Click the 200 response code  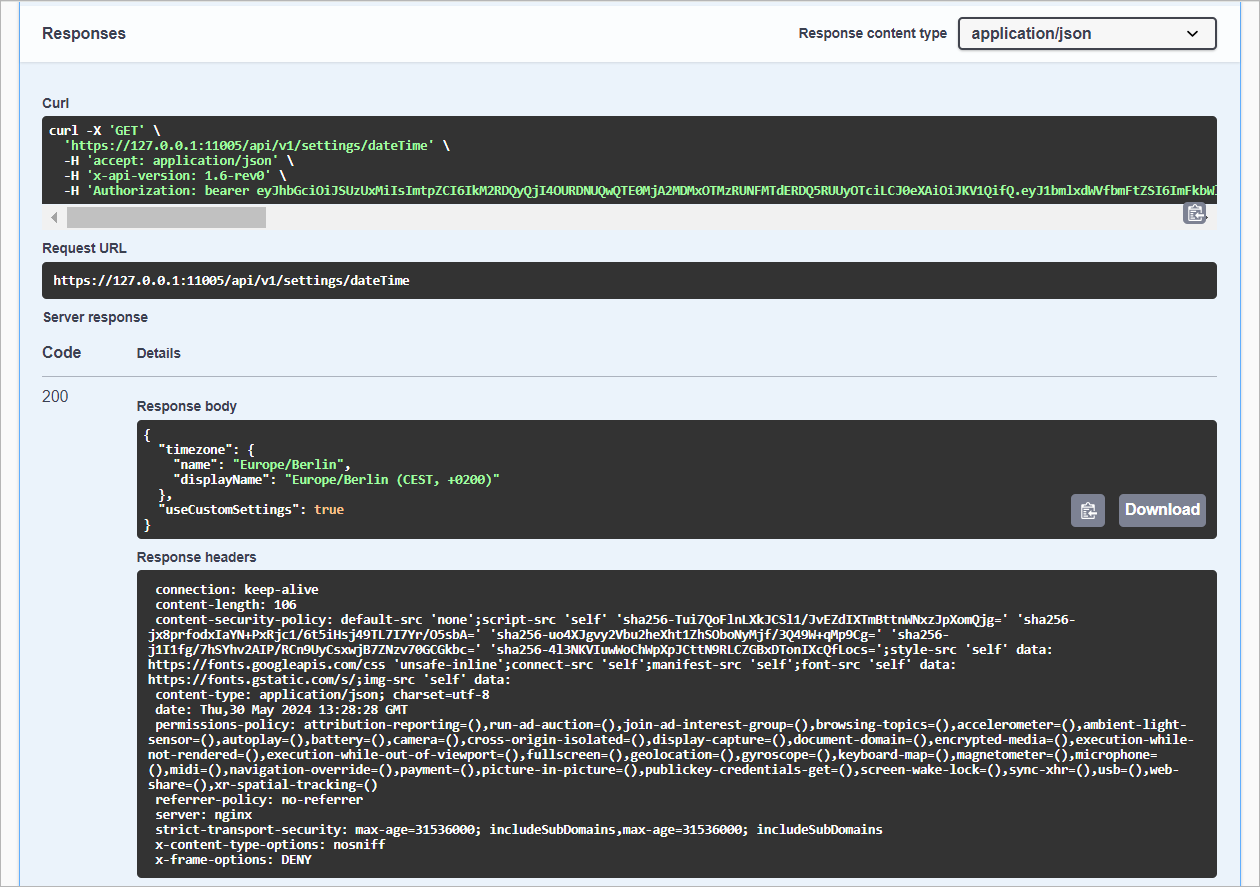pos(55,397)
